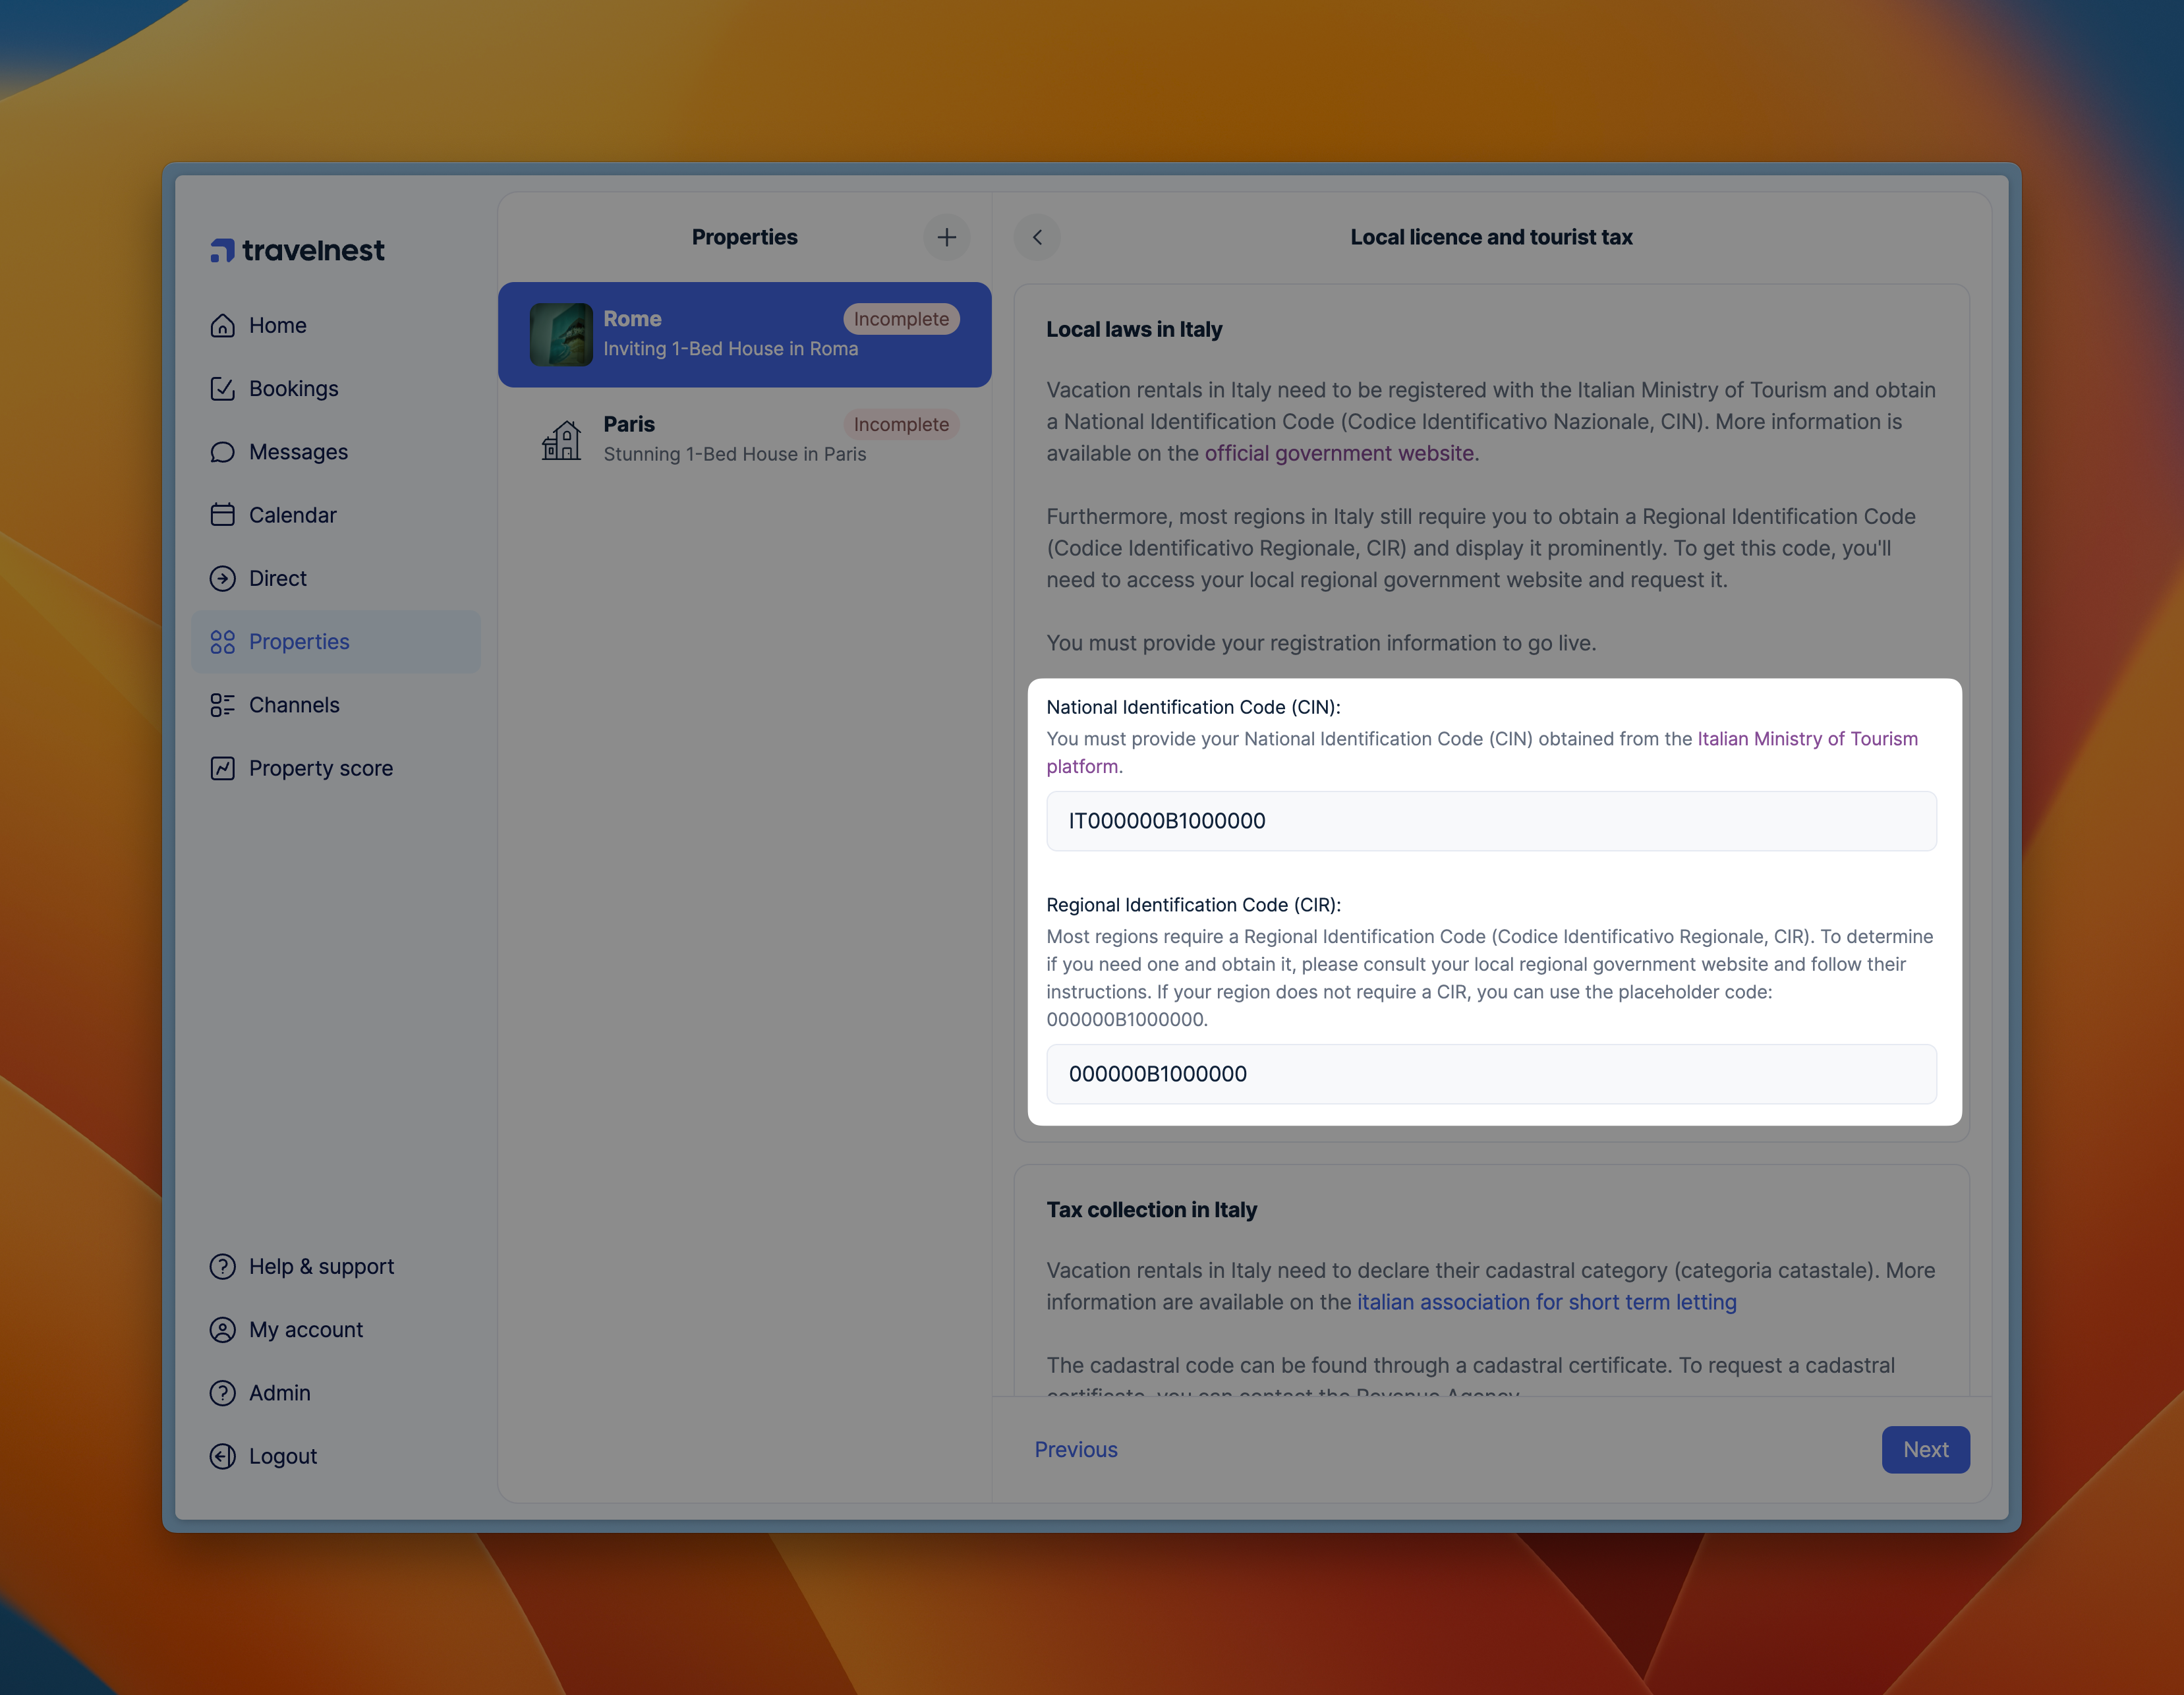The width and height of the screenshot is (2184, 1695).
Task: Open Bookings from the sidebar icon
Action: click(222, 389)
